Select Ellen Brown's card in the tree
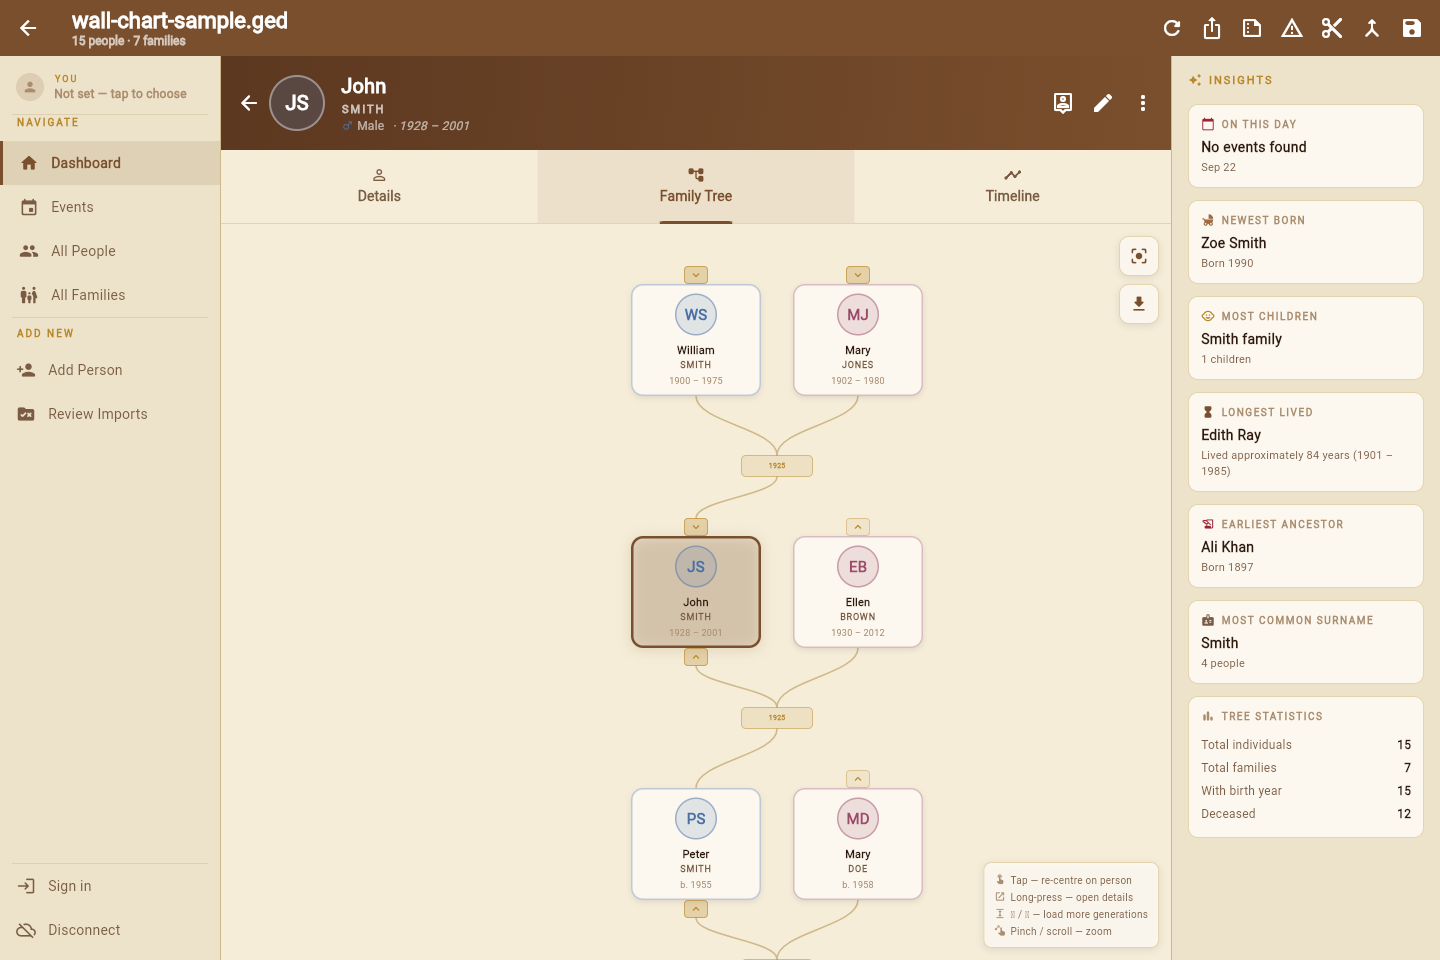This screenshot has width=1440, height=960. point(858,592)
